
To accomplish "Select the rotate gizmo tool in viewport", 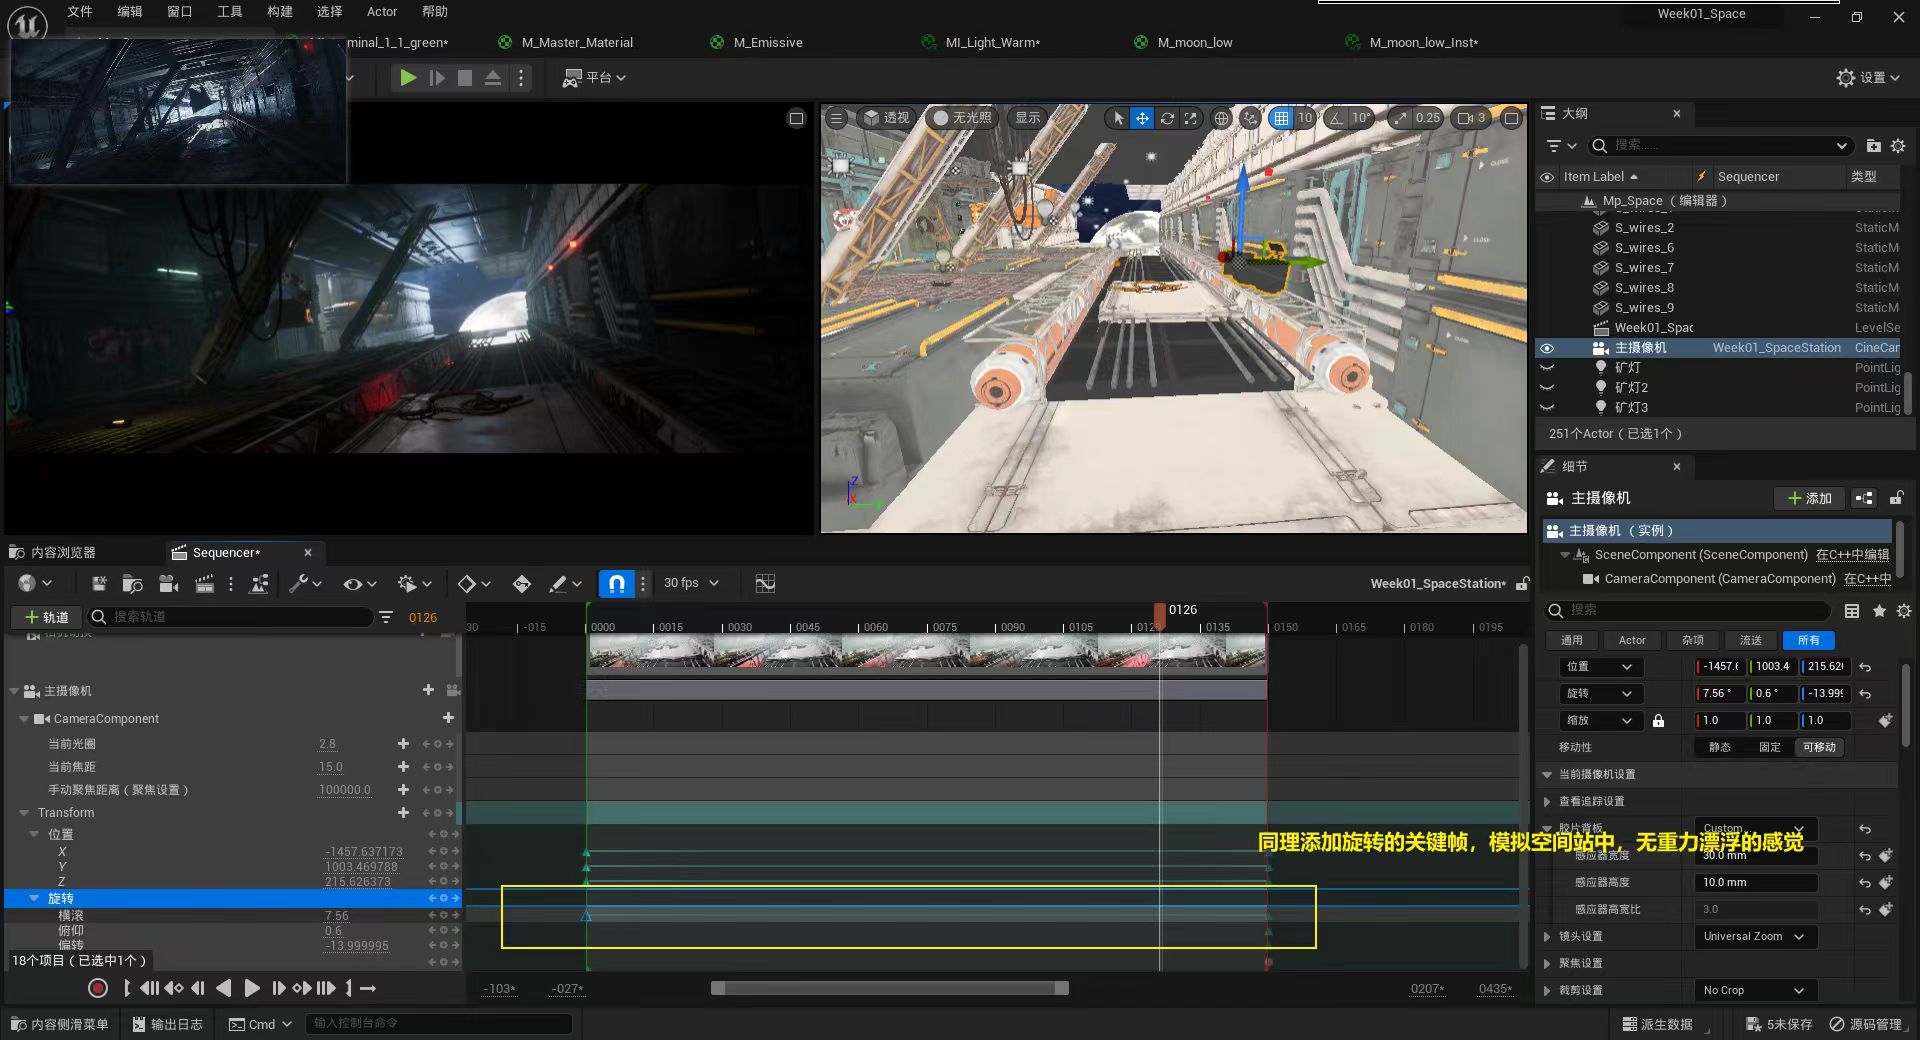I will tap(1167, 118).
